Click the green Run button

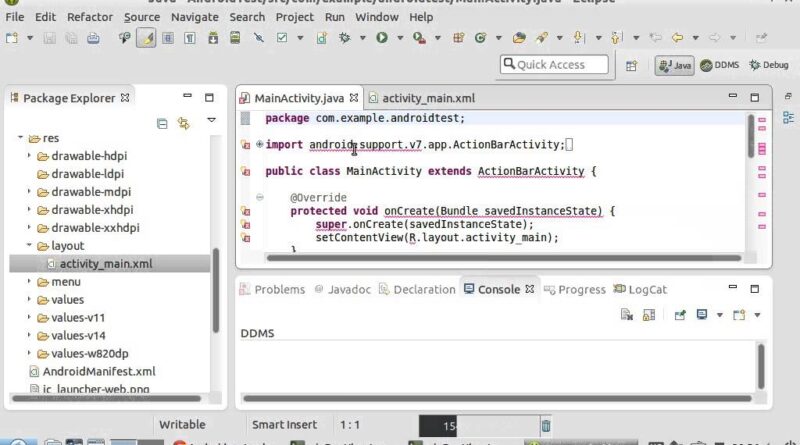click(x=382, y=38)
